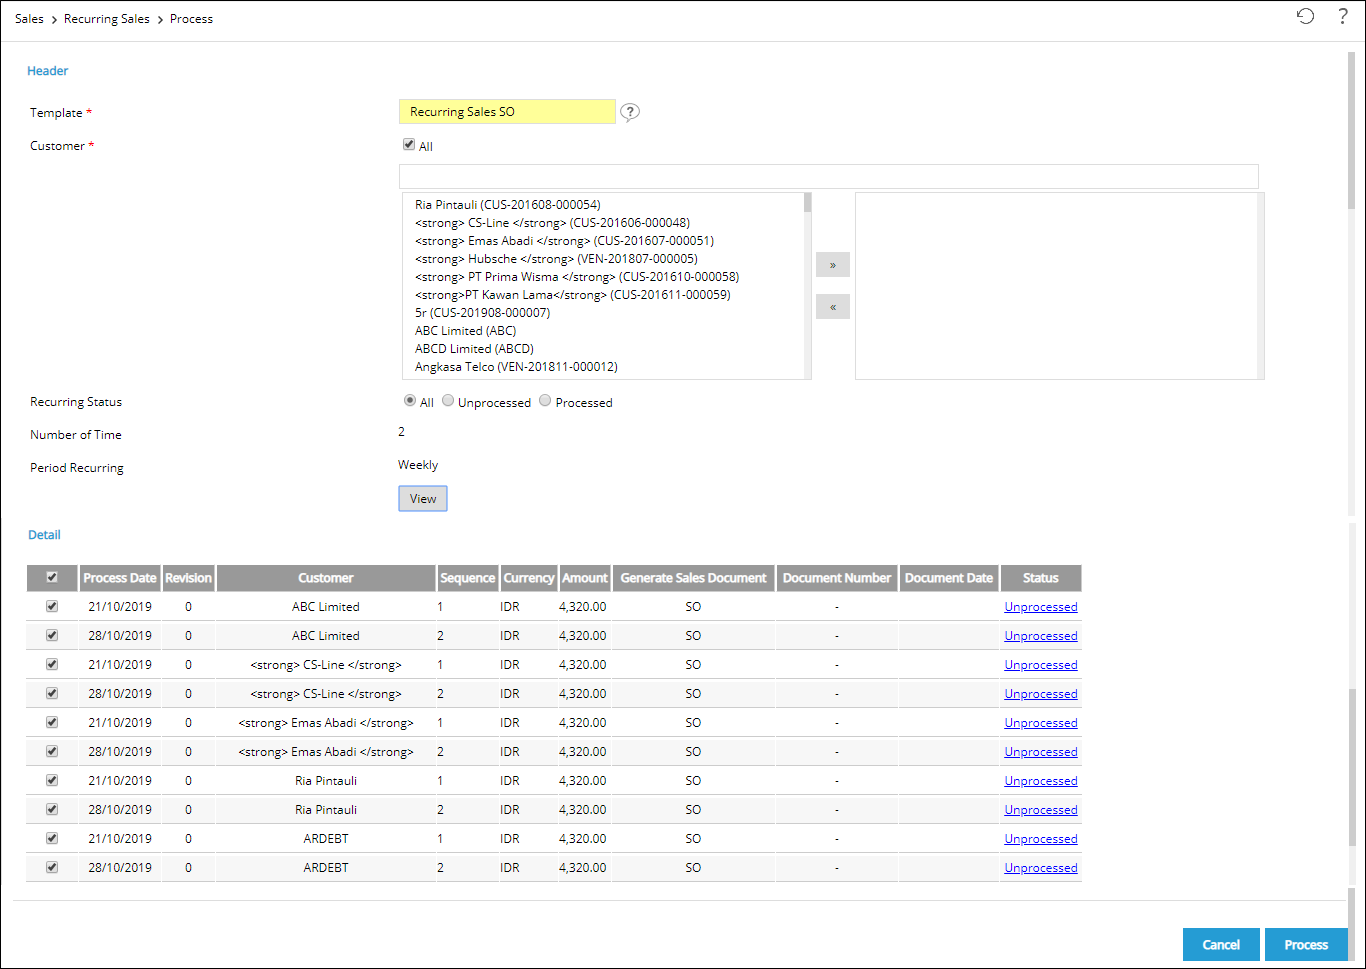Click the Template field Recurring Sales SO
The height and width of the screenshot is (969, 1366).
pyautogui.click(x=507, y=112)
